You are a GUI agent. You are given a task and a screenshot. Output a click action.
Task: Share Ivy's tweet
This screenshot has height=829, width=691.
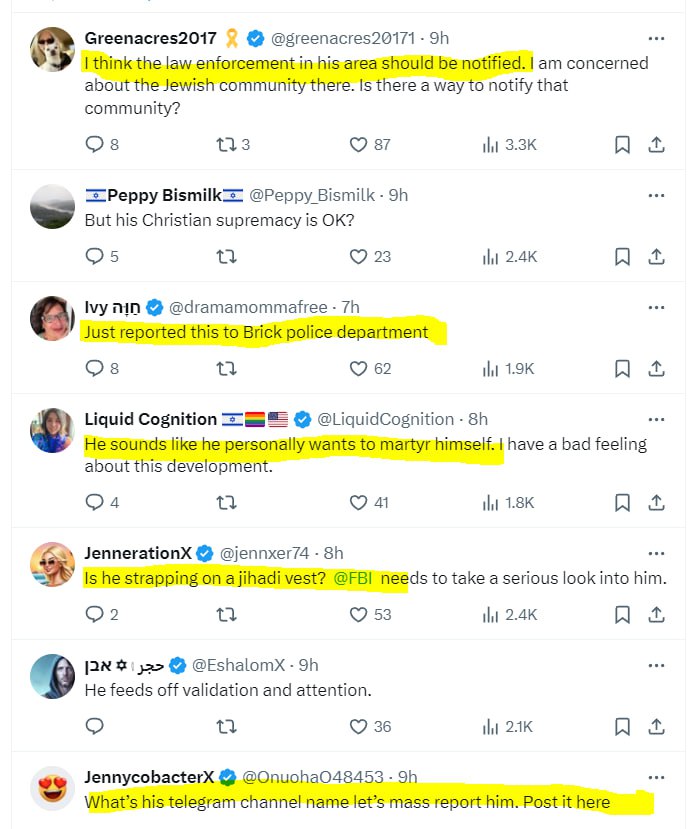(x=657, y=368)
